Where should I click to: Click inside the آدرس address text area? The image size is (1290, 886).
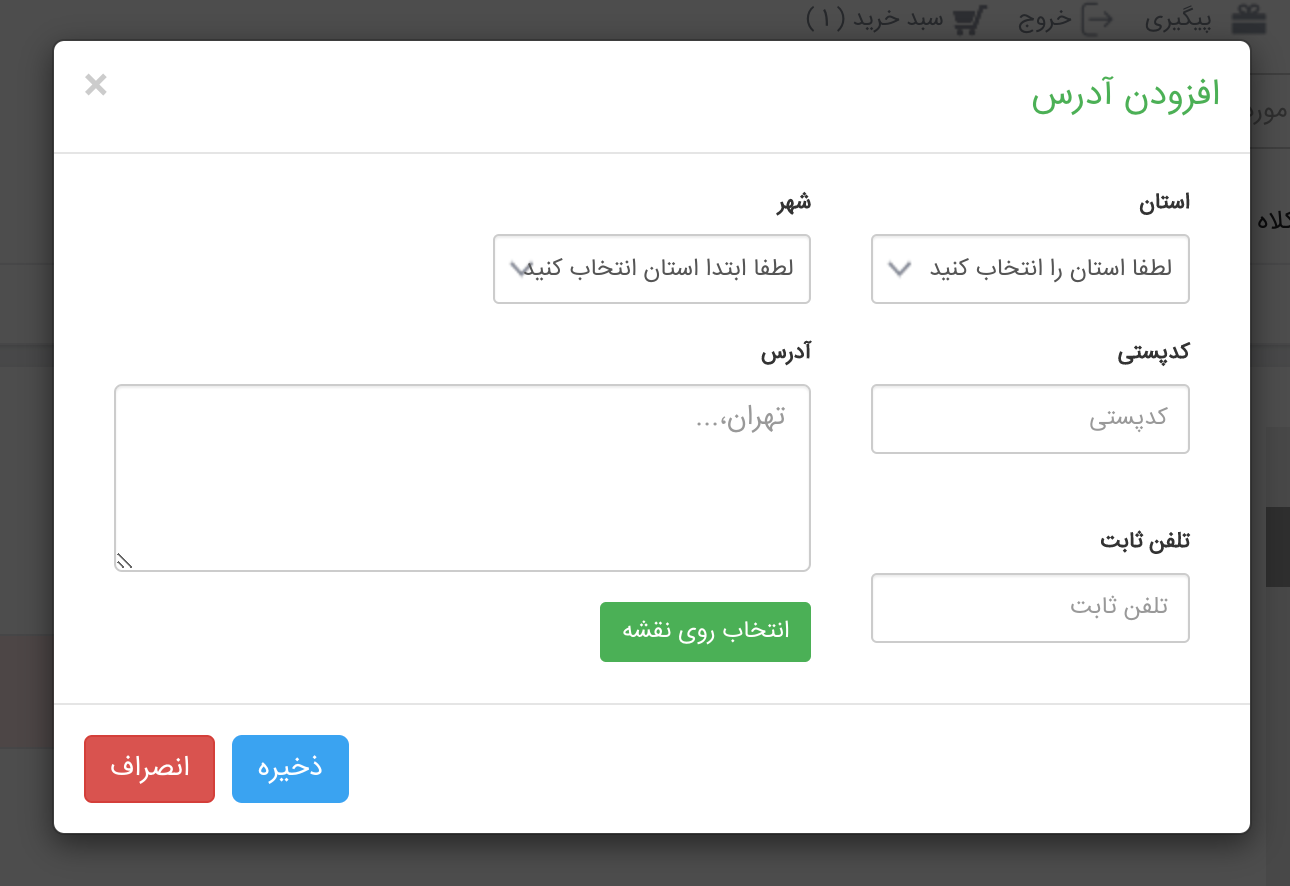click(x=462, y=478)
